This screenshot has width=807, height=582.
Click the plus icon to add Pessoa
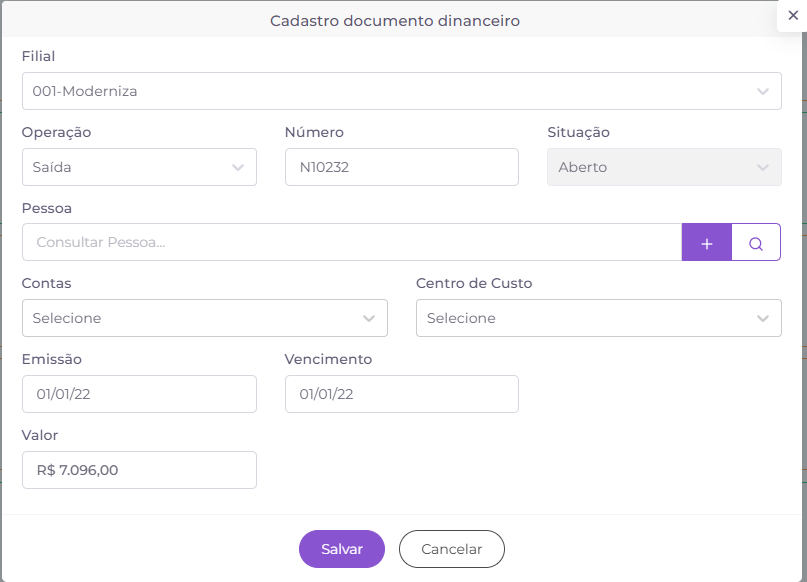click(707, 242)
